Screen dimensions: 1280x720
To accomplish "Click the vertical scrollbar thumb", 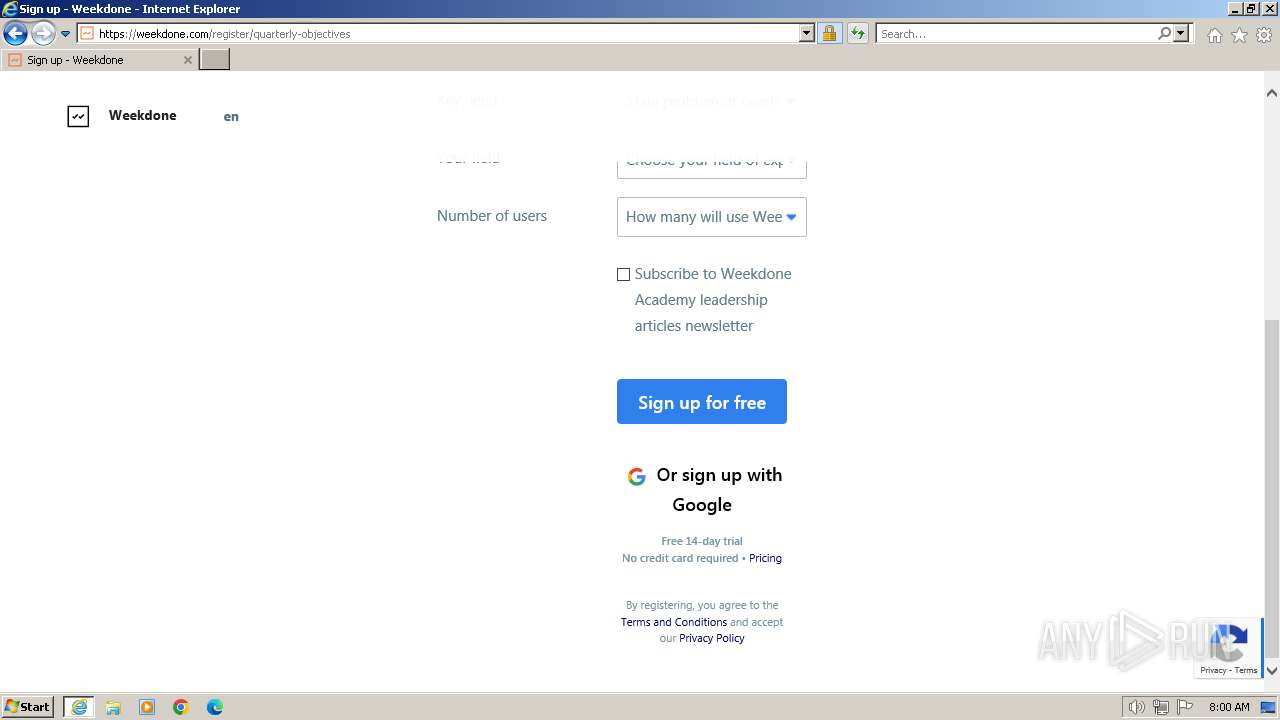I will [x=1271, y=490].
